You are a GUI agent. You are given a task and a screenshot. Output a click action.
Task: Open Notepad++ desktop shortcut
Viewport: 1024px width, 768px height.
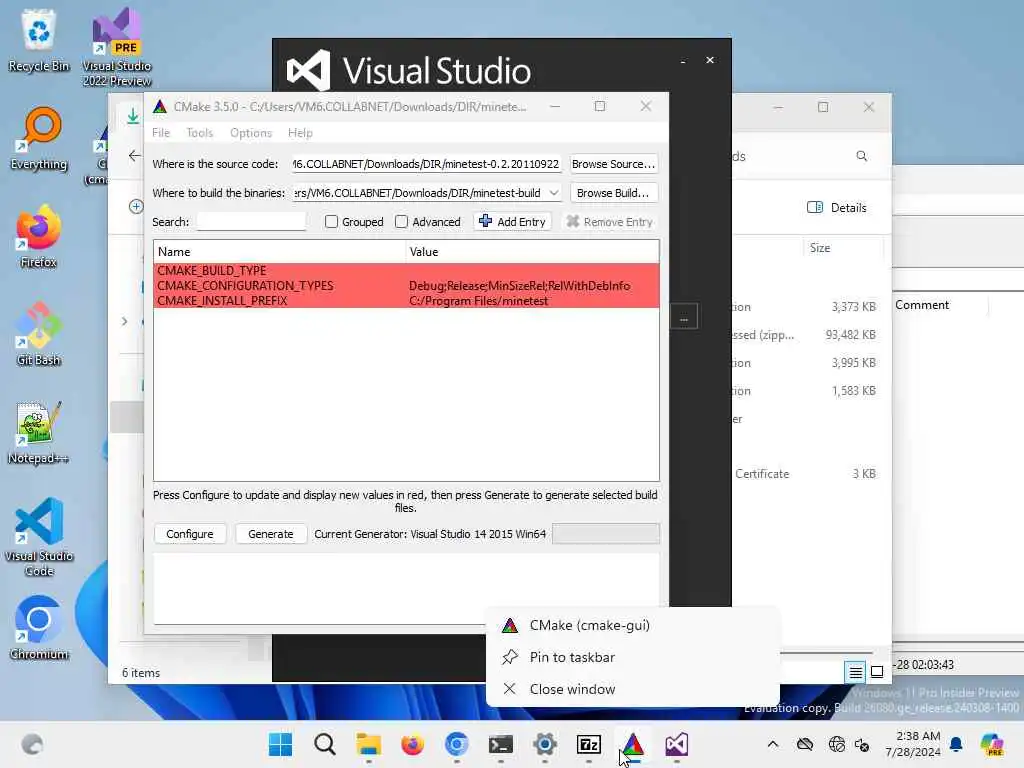pyautogui.click(x=39, y=432)
